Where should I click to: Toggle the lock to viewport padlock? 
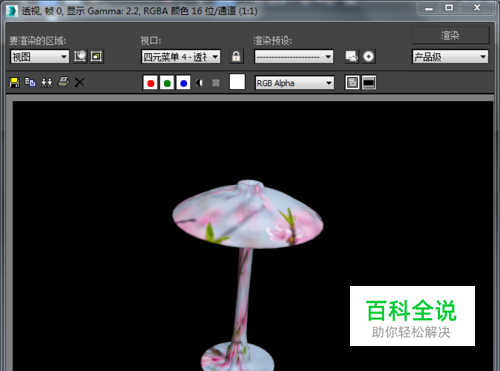tap(236, 56)
